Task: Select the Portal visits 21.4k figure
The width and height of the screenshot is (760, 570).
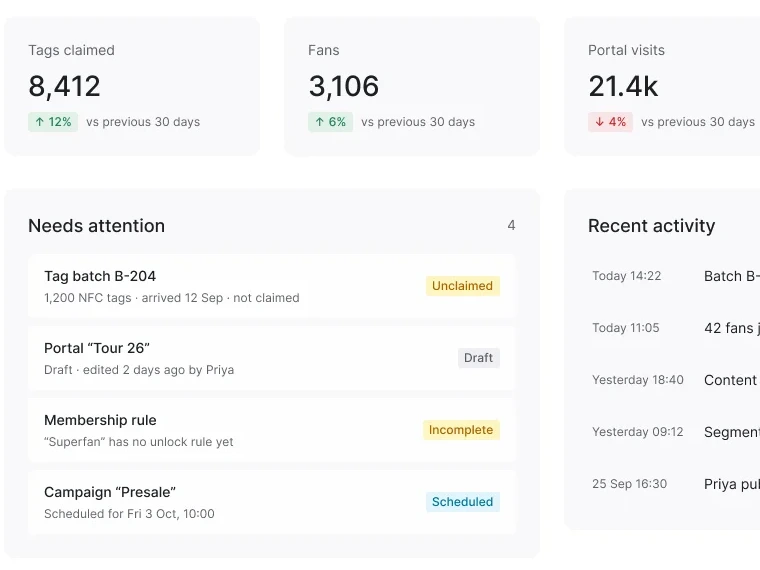Action: click(x=623, y=86)
